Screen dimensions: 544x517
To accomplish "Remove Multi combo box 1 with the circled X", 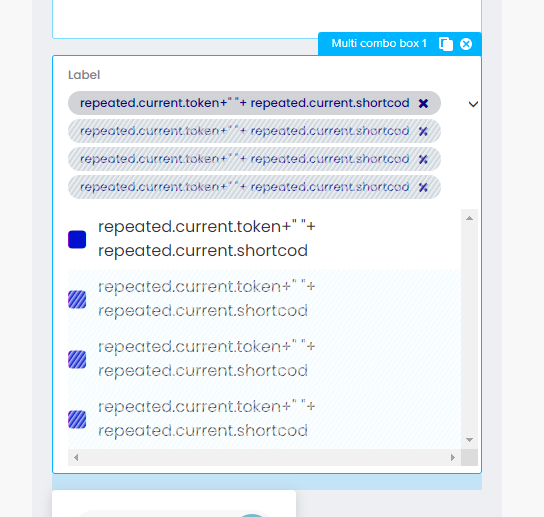I will pos(466,44).
